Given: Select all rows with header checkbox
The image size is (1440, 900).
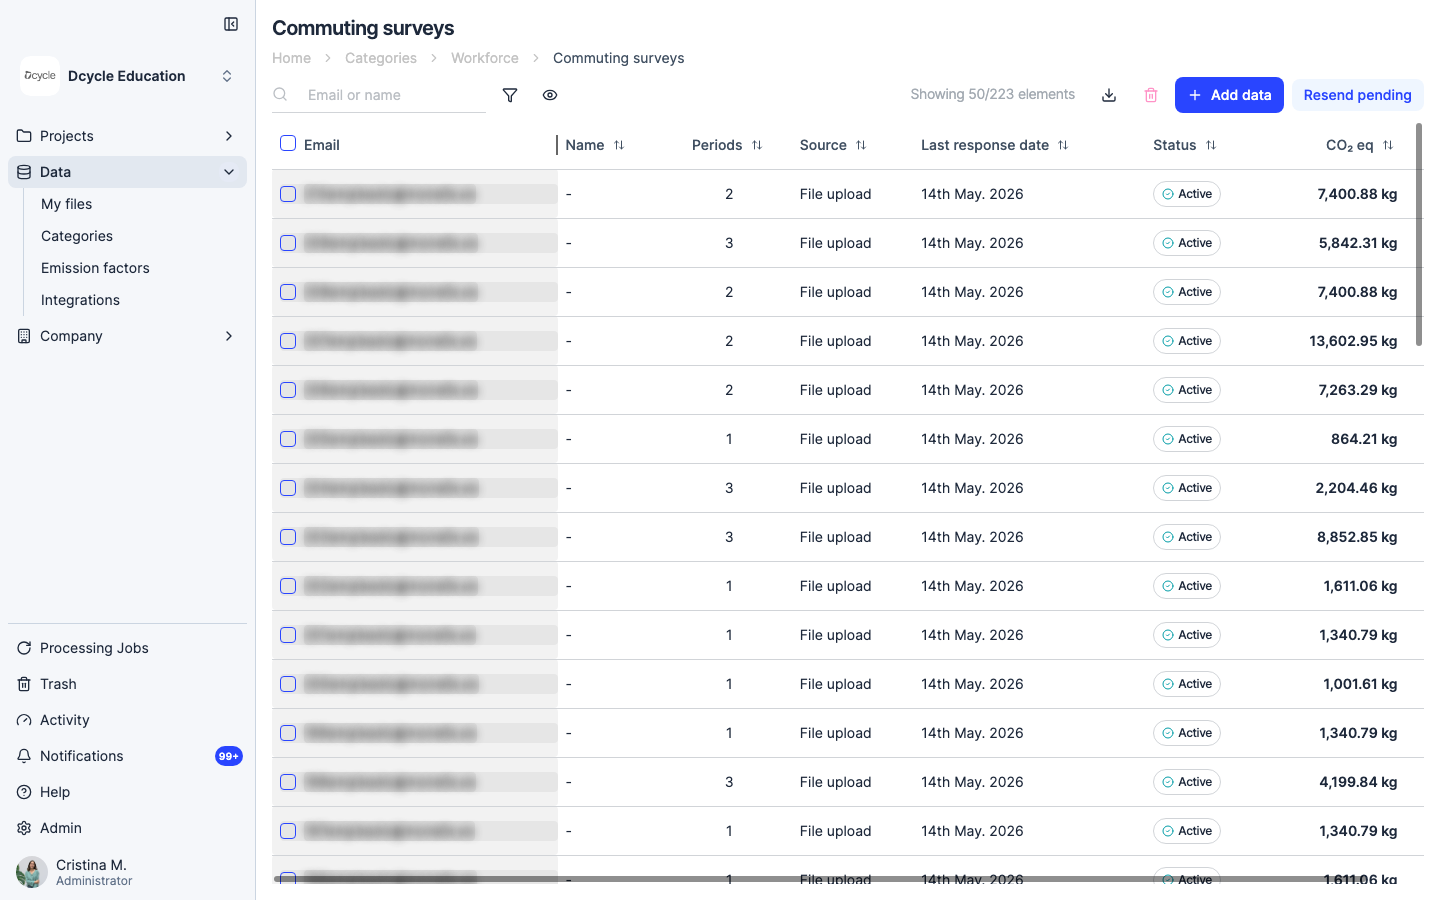Looking at the screenshot, I should [x=288, y=143].
